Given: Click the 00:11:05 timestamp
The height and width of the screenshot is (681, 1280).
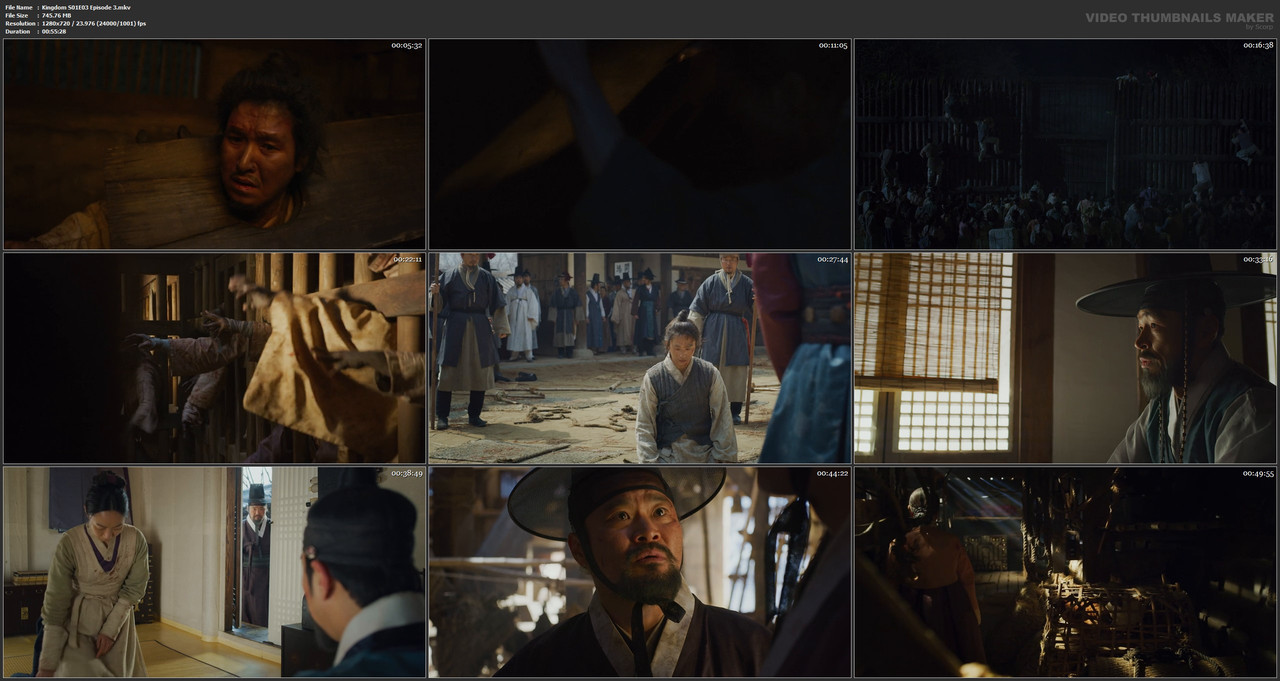Looking at the screenshot, I should pos(833,45).
